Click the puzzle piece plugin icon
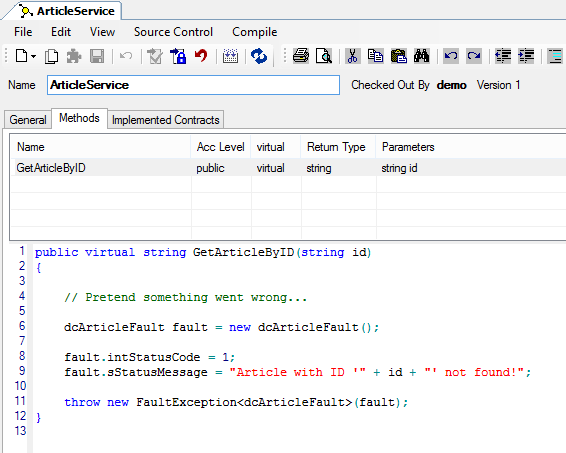Screen dimensions: 566x453 click(x=74, y=57)
